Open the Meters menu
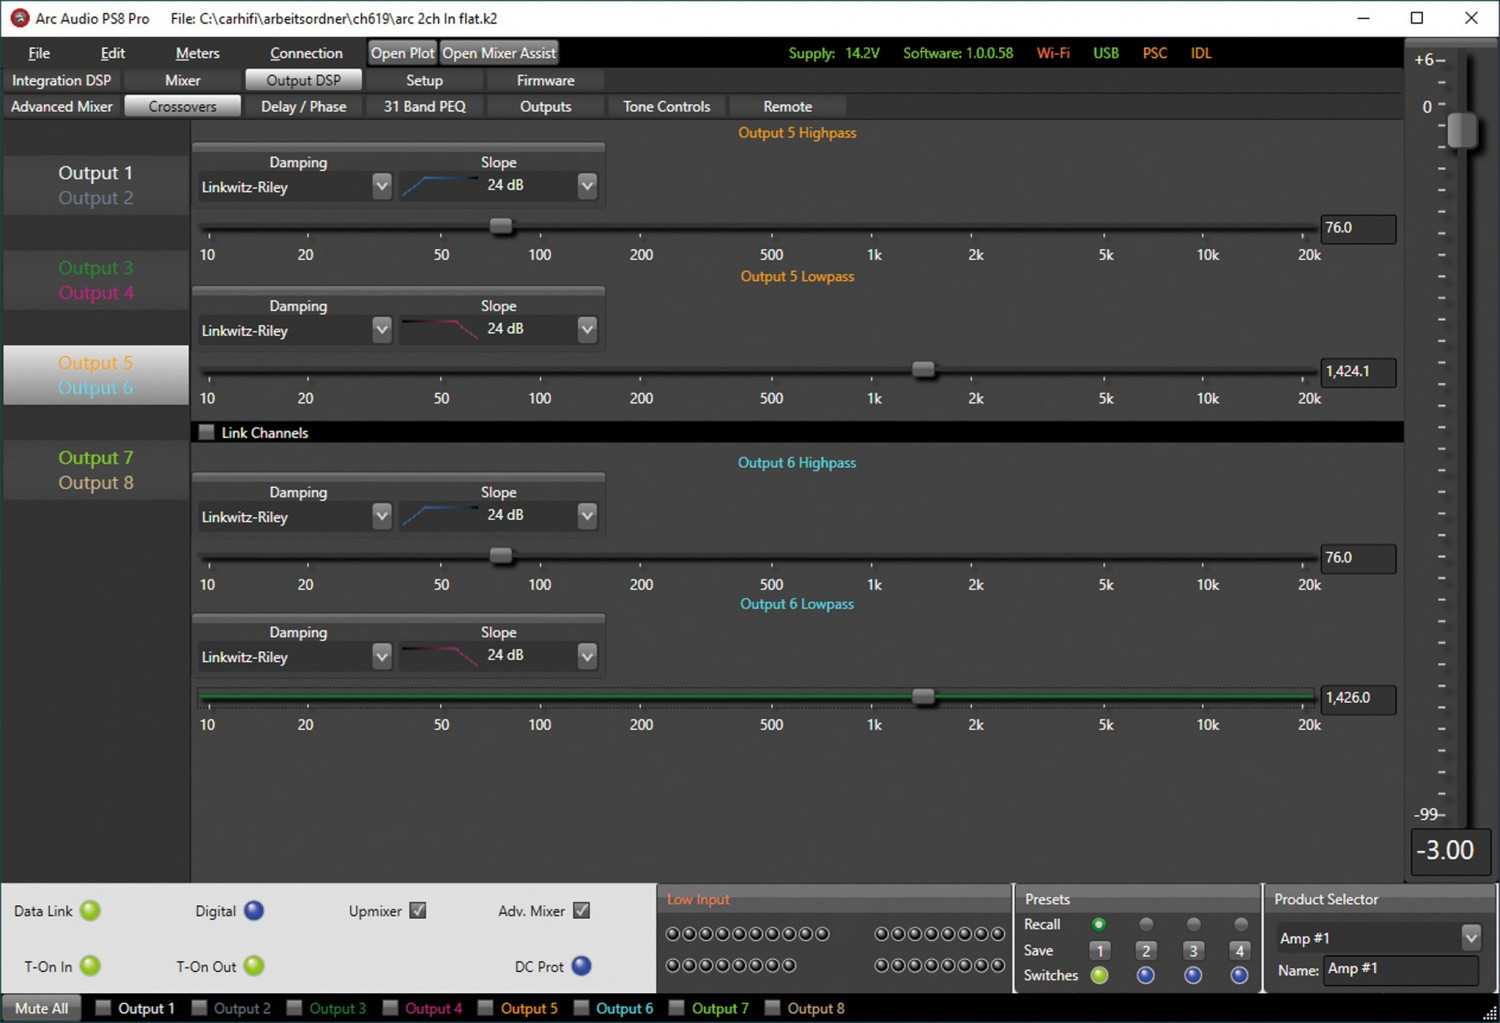 click(x=197, y=53)
